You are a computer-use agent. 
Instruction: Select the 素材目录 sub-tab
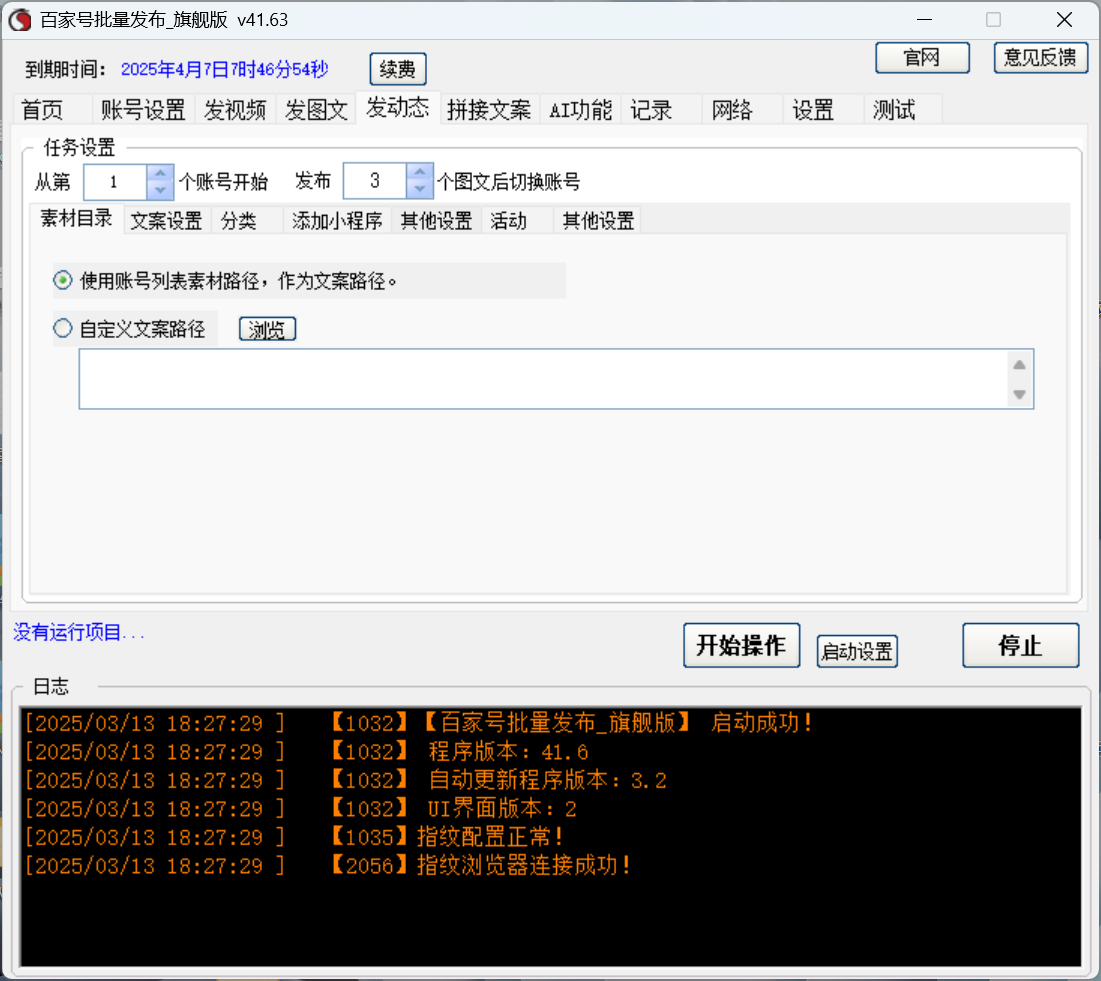click(77, 219)
